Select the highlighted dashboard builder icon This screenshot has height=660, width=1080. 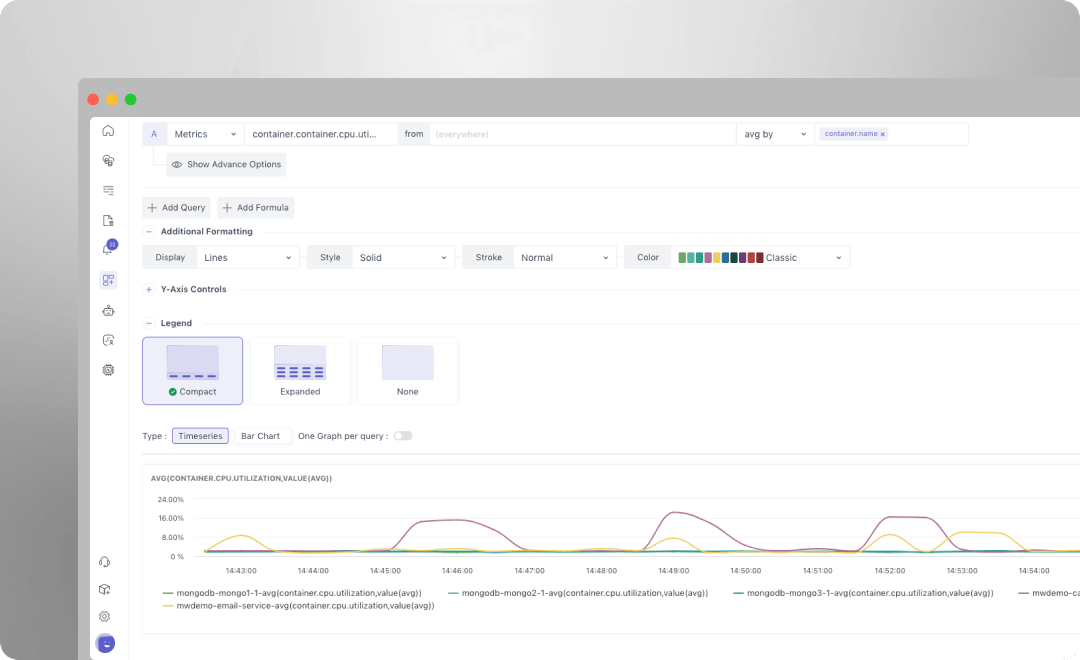(x=107, y=280)
